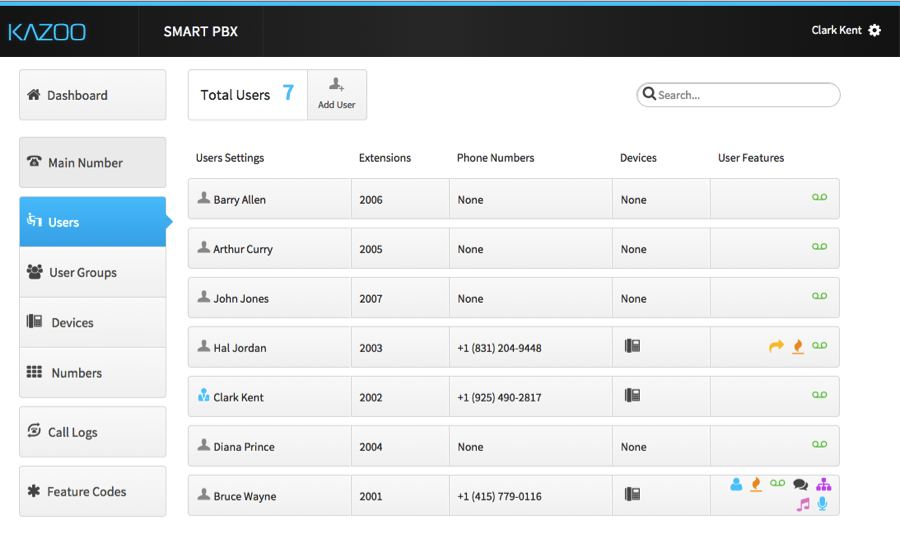
Task: Open the Numbers sidebar item
Action: [92, 373]
